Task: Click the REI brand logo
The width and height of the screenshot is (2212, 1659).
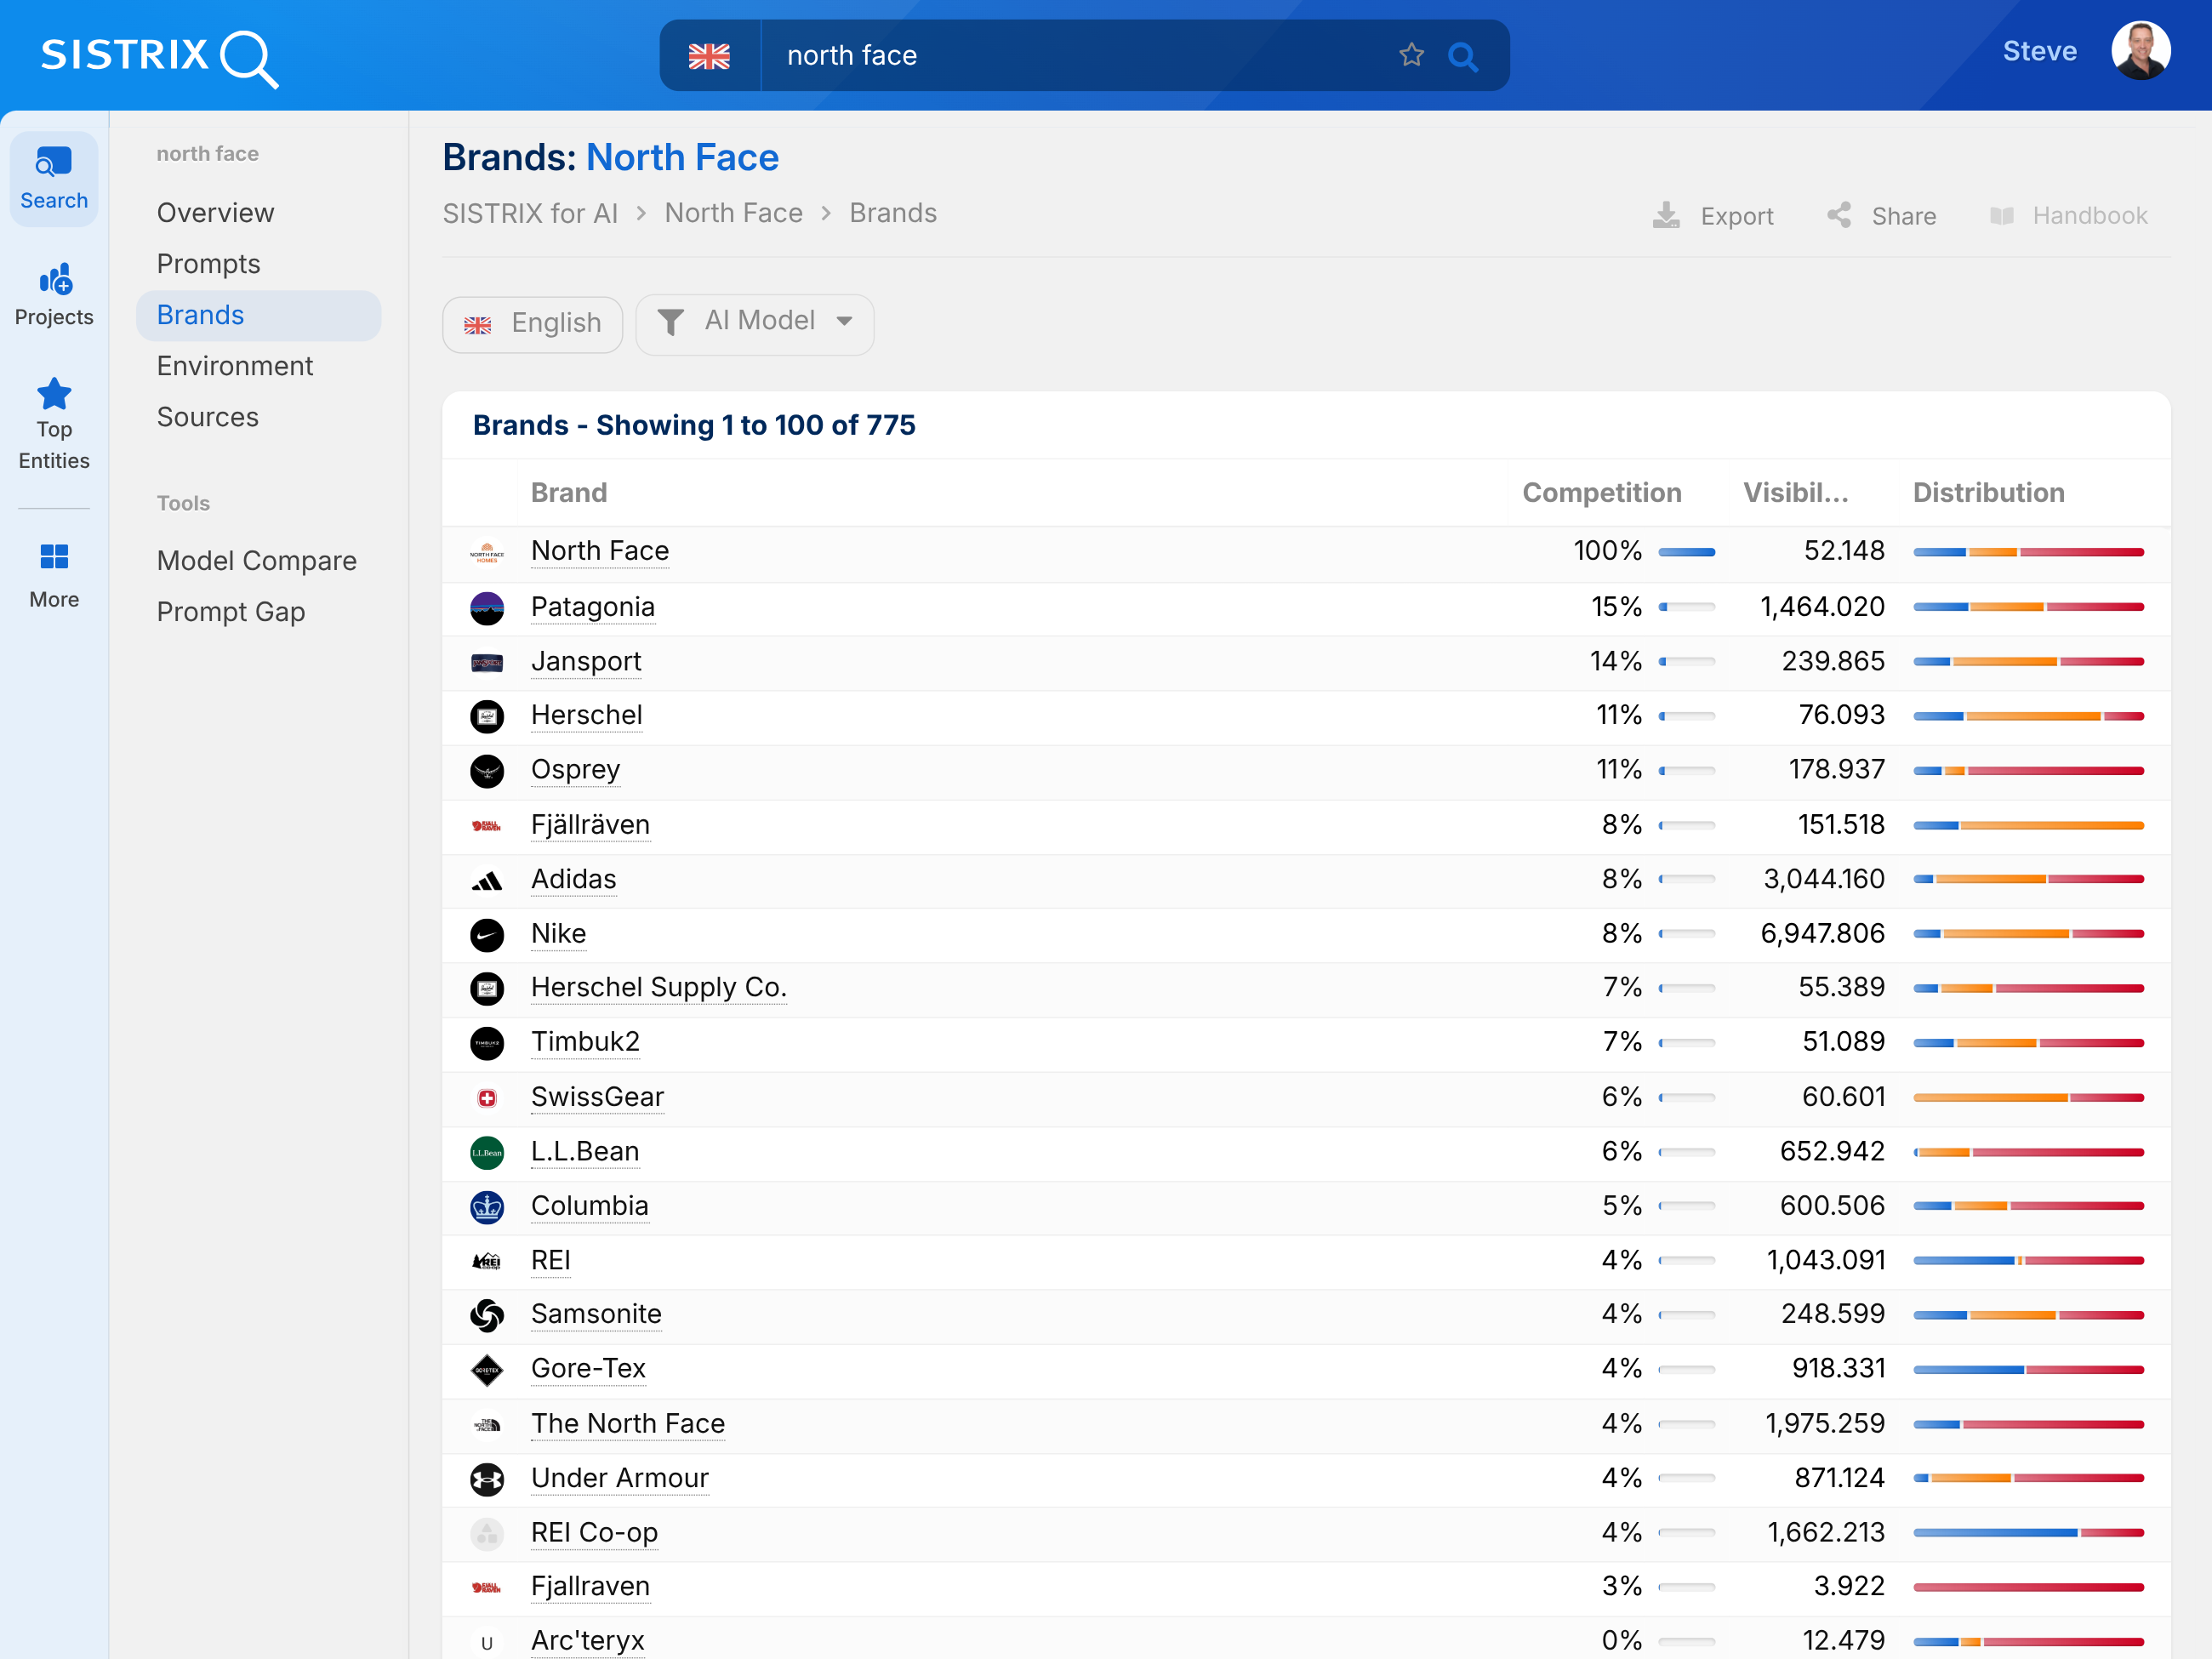Action: 487,1261
